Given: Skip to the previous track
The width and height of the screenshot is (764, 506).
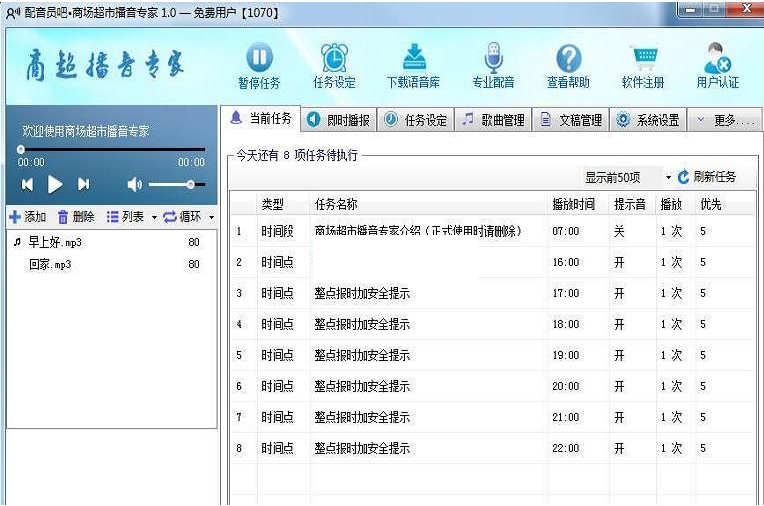Looking at the screenshot, I should (x=27, y=185).
